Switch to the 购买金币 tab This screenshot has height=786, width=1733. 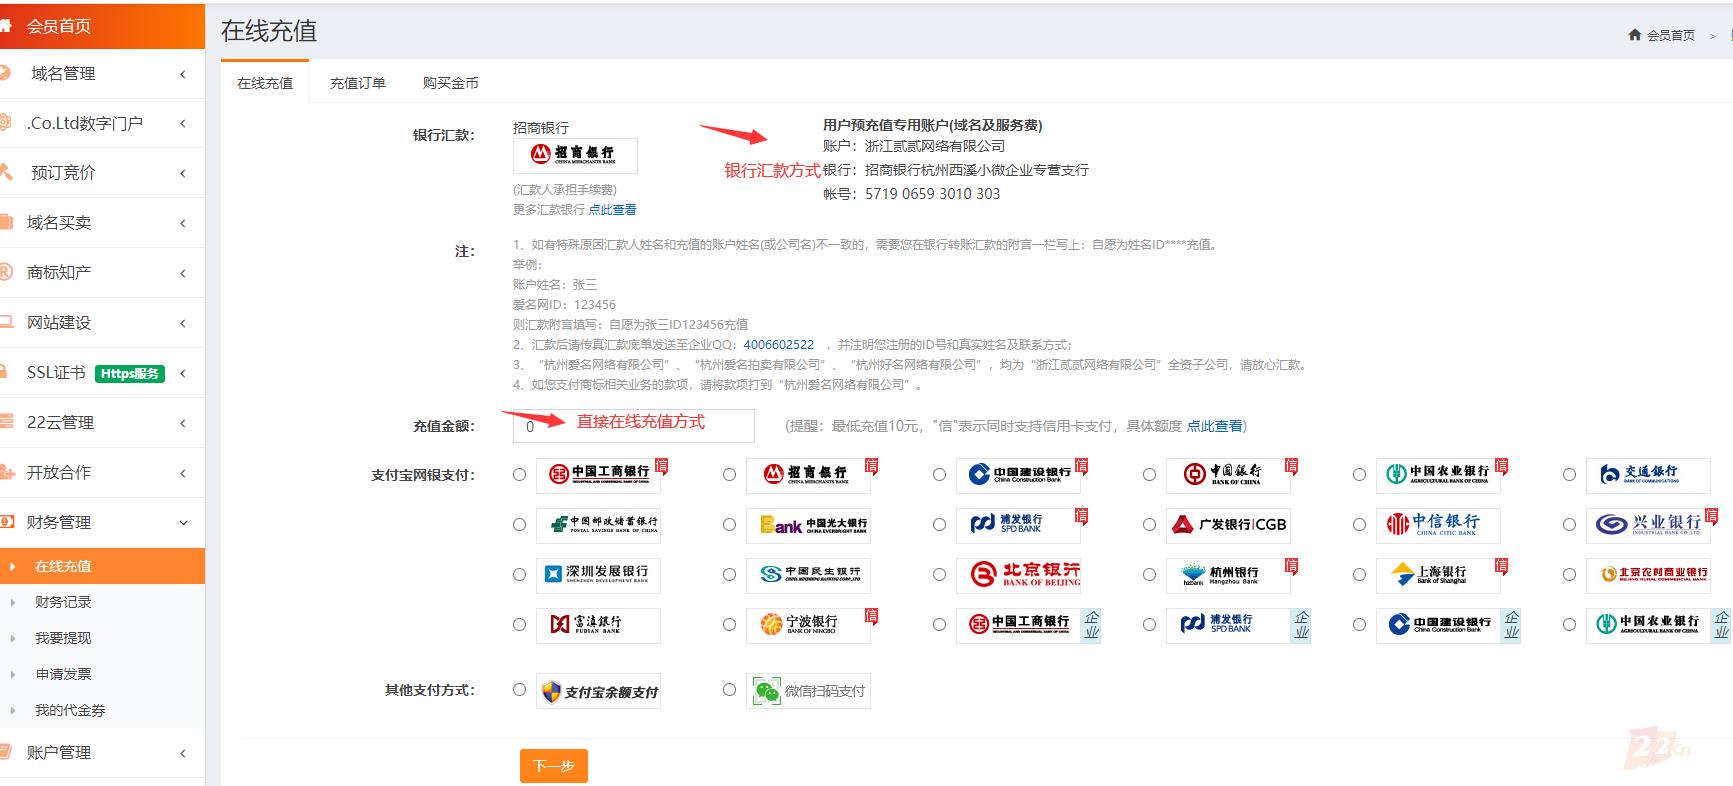450,83
